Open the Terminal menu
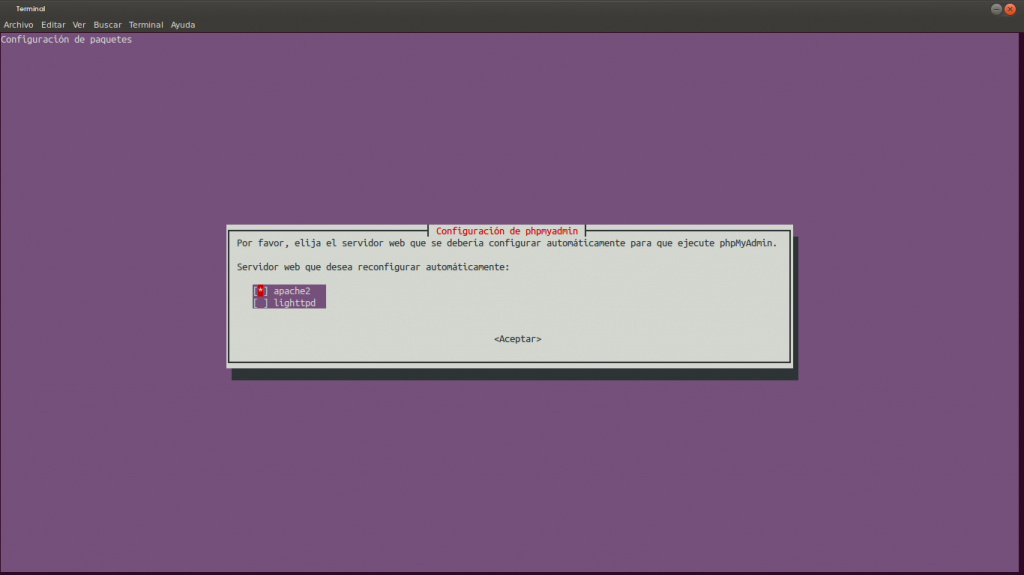The image size is (1024, 575). click(146, 25)
